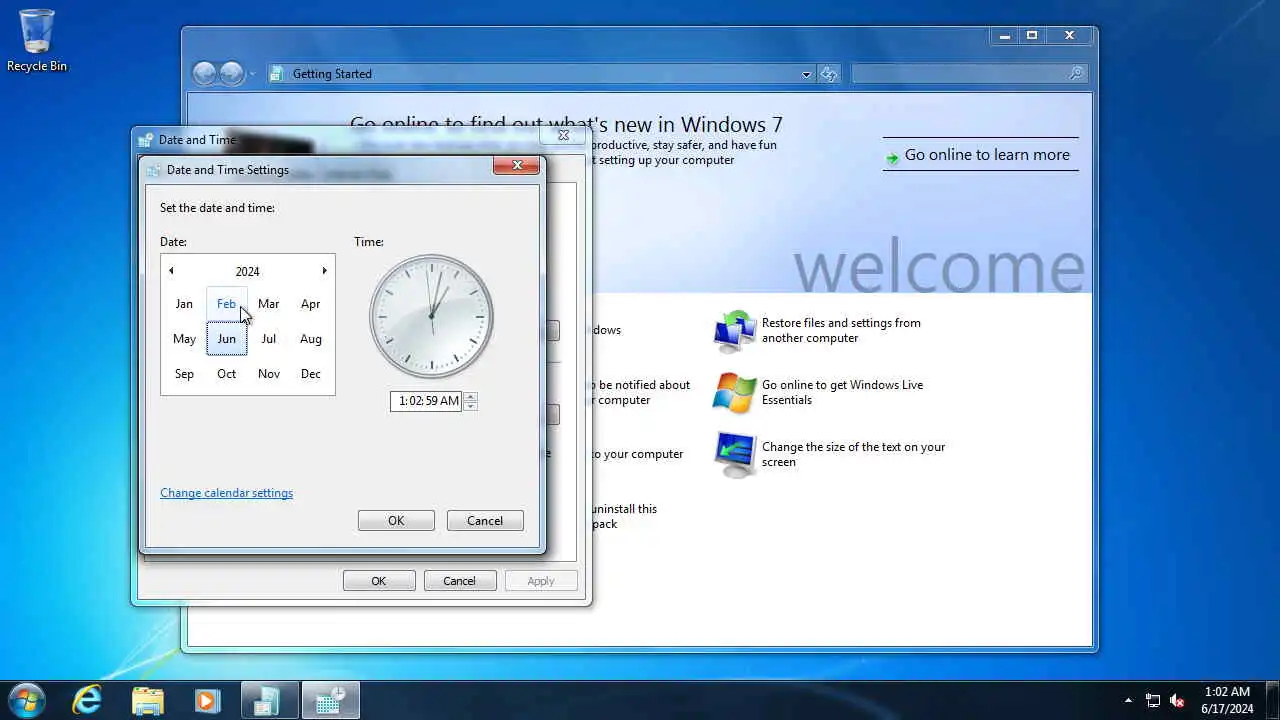Image resolution: width=1280 pixels, height=720 pixels.
Task: Click Restore files and settings icon
Action: point(734,331)
